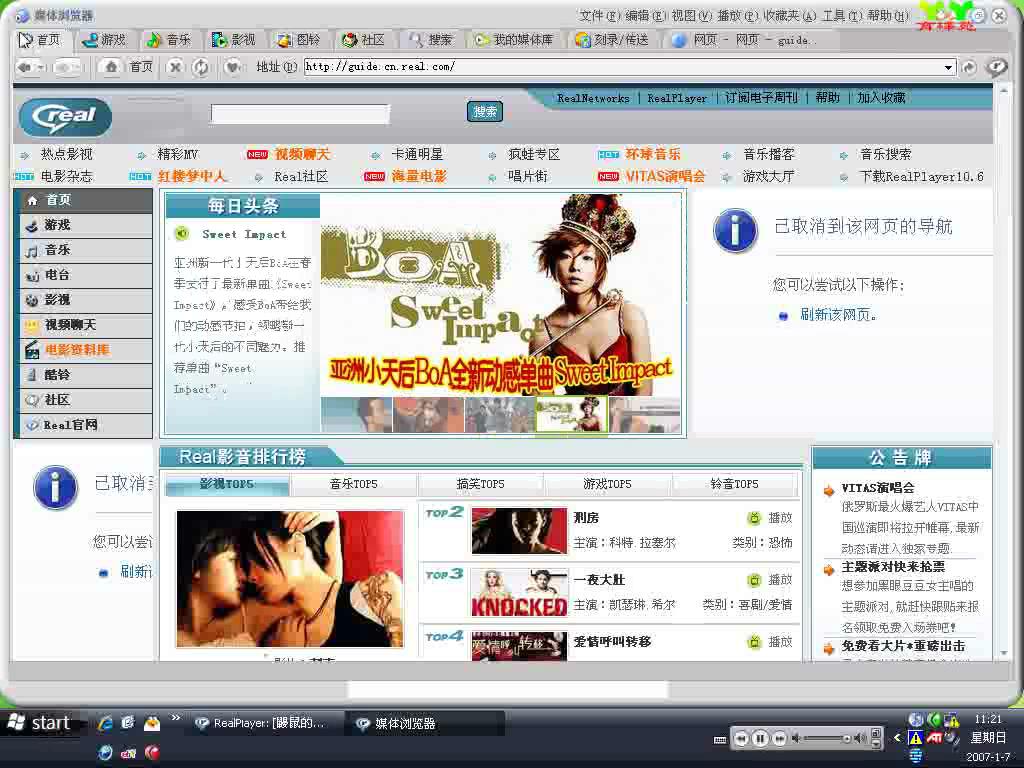1024x768 pixels.
Task: Select 视频聊天 in left sidebar
Action: coord(84,325)
